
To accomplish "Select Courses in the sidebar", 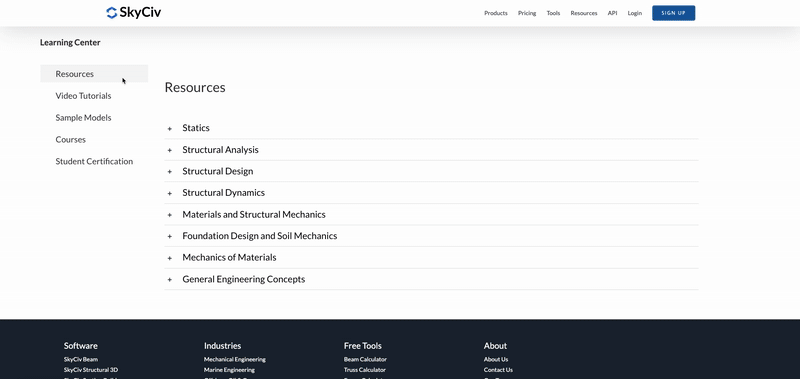I will 70,139.
